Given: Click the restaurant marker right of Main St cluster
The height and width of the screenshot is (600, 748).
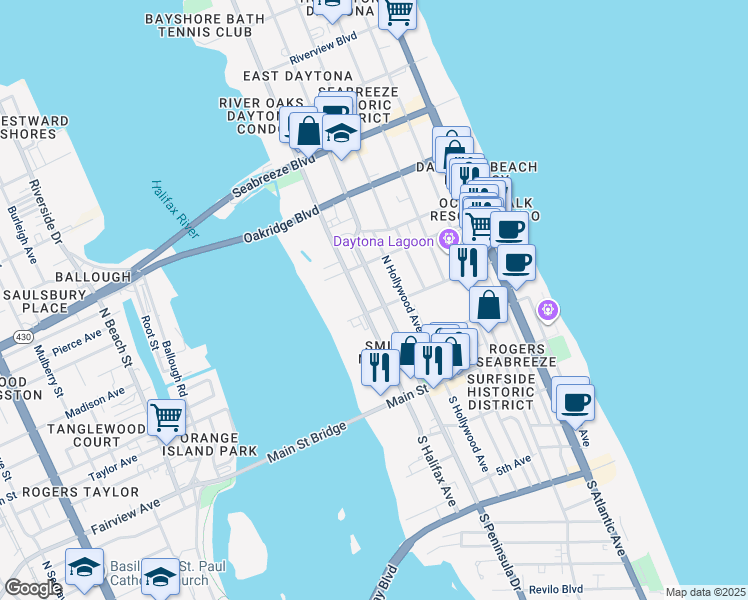Looking at the screenshot, I should click(433, 361).
